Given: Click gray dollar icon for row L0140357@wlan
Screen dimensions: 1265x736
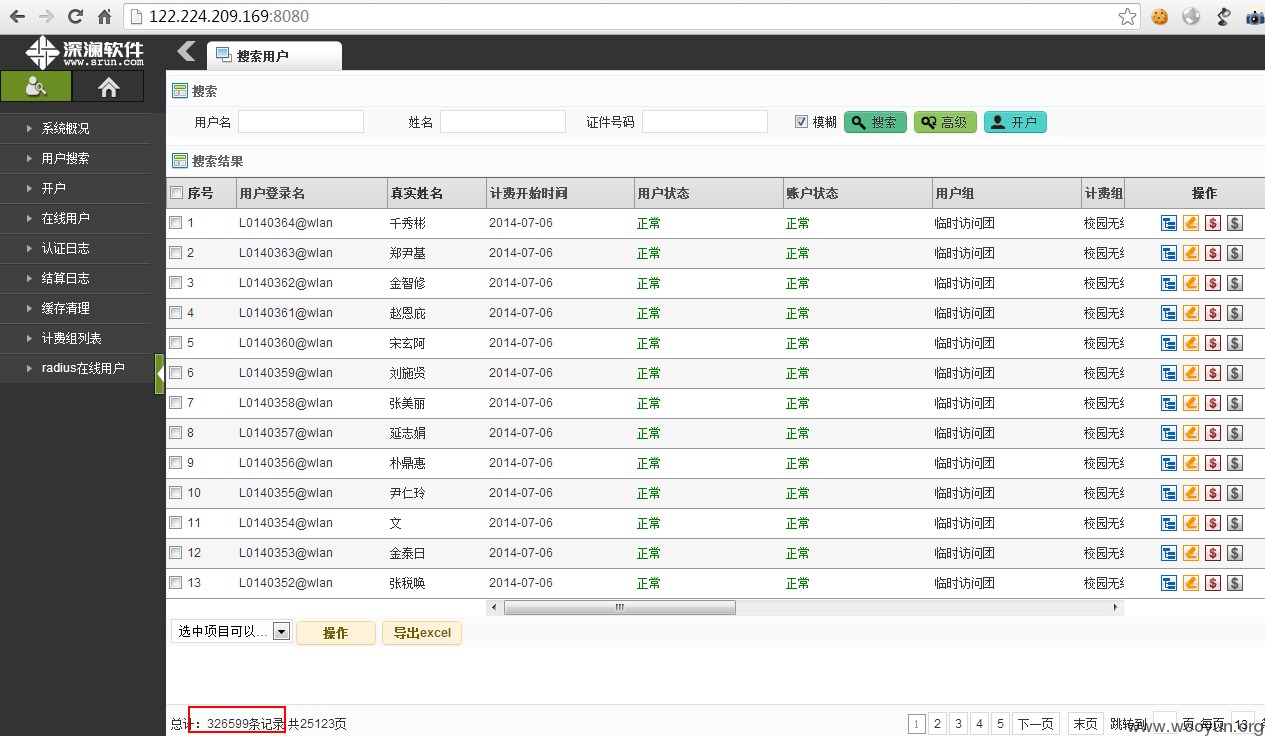Looking at the screenshot, I should (1235, 433).
